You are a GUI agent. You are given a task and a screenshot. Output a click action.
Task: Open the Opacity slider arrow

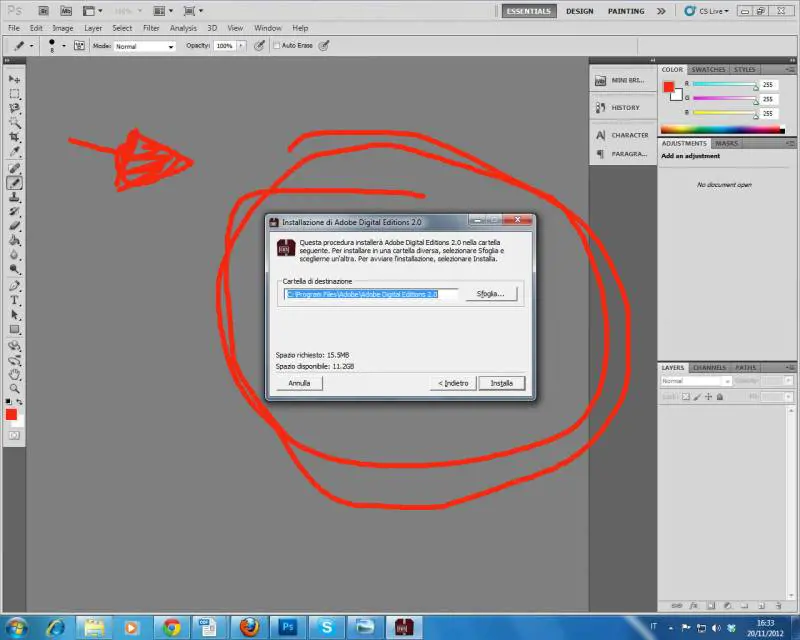pos(241,45)
